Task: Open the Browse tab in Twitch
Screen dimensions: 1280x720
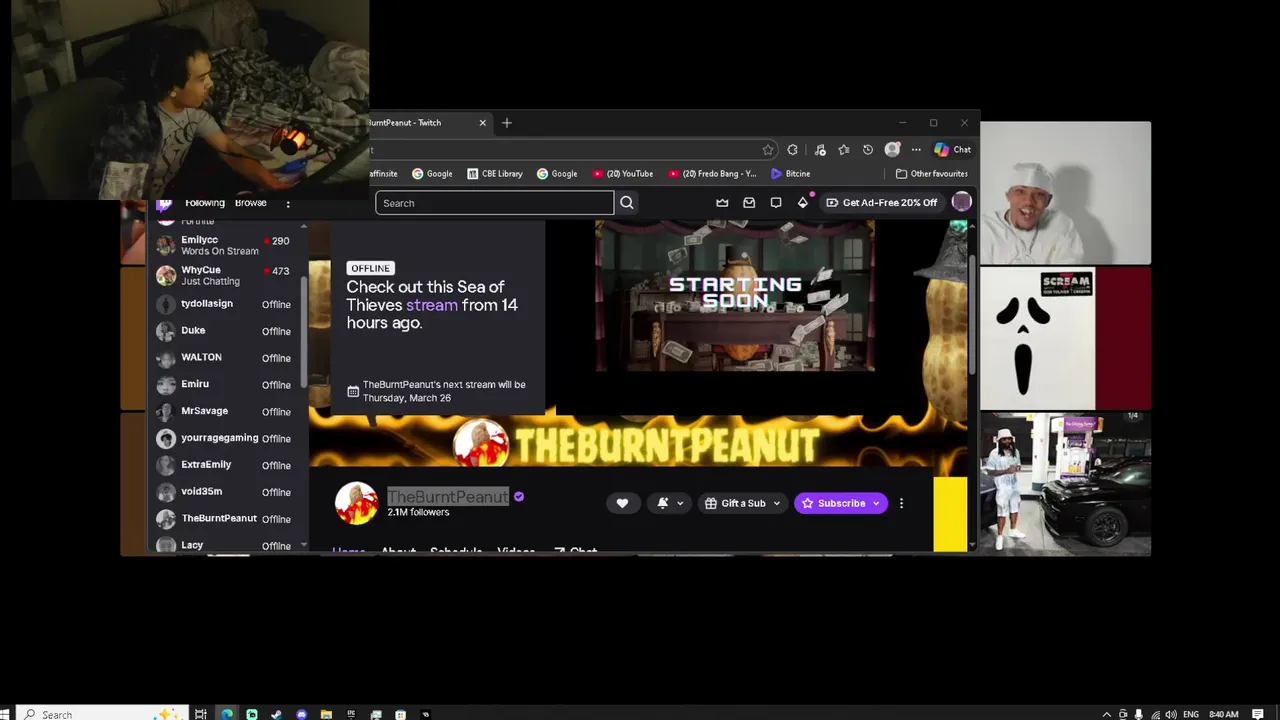Action: [251, 203]
